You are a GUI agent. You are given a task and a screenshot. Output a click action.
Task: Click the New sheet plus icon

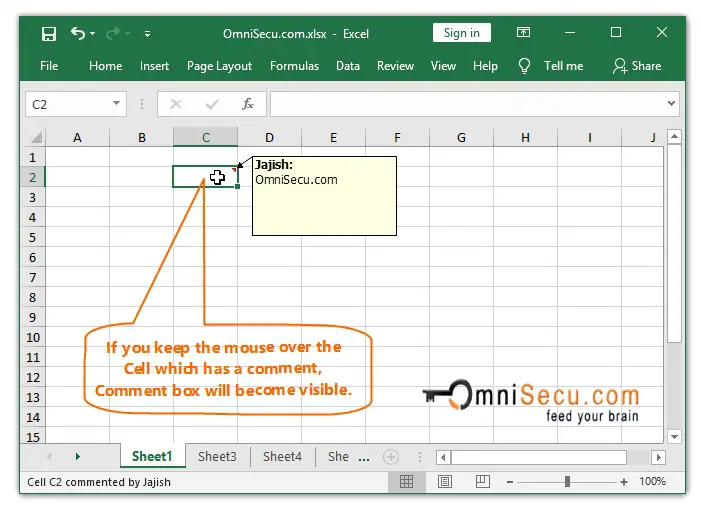(391, 457)
